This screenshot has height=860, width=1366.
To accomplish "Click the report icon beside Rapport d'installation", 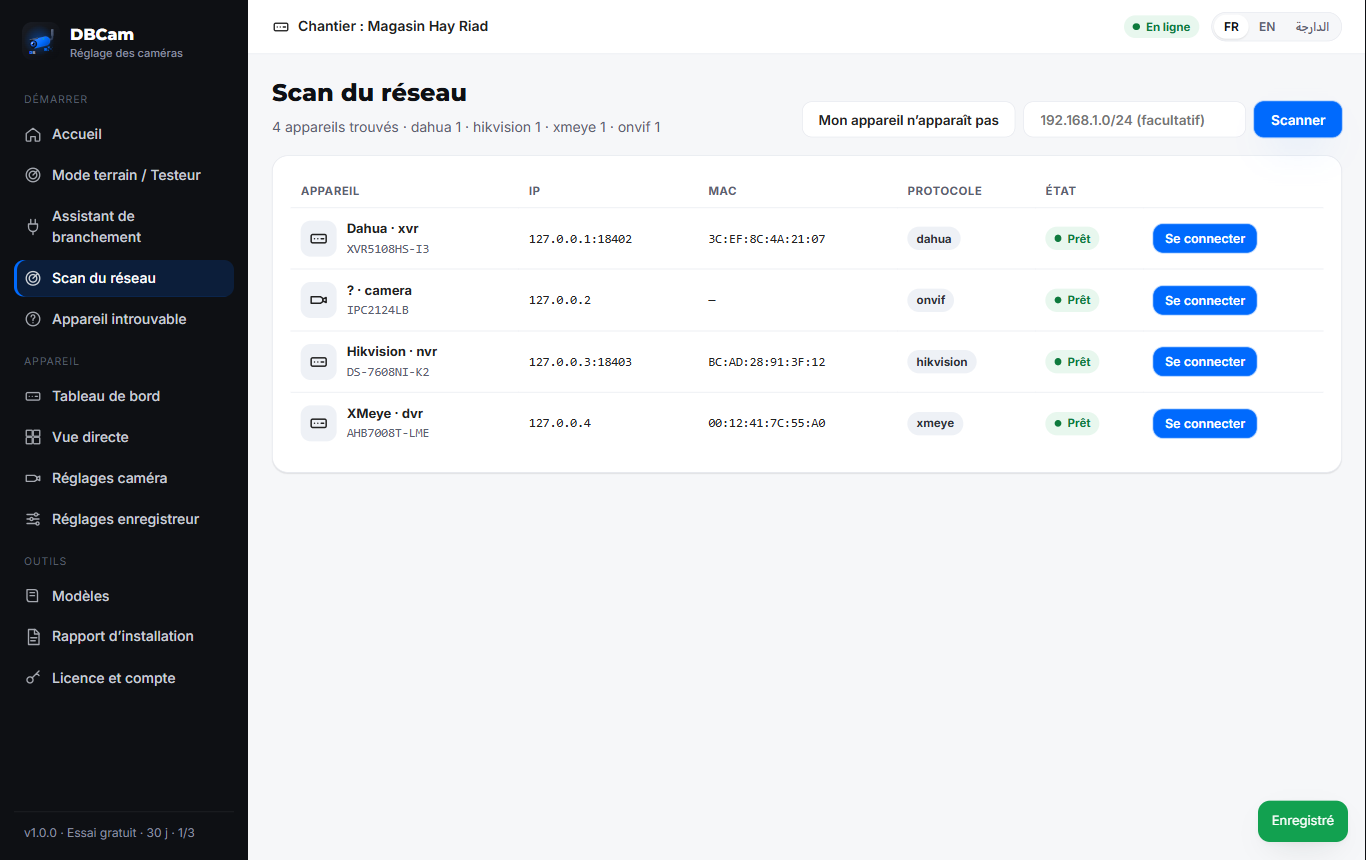I will pos(33,637).
